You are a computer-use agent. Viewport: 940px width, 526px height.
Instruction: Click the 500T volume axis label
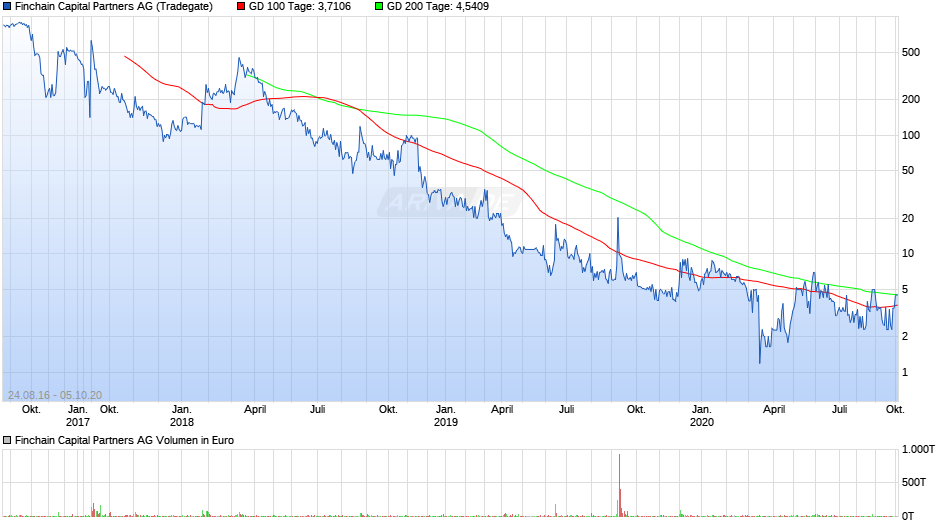coord(914,482)
